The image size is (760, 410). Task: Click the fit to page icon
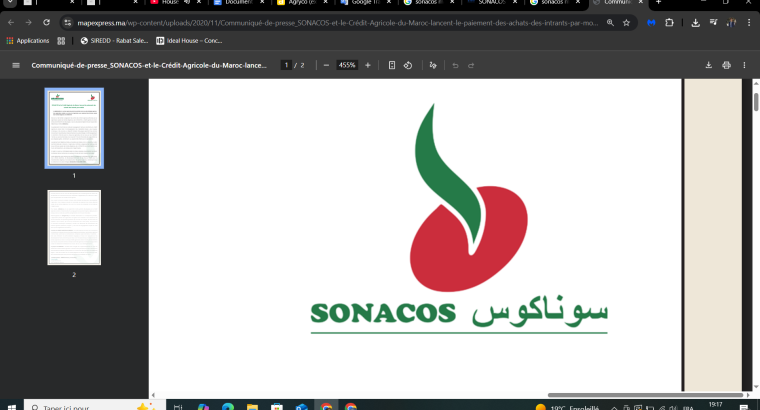(x=392, y=65)
